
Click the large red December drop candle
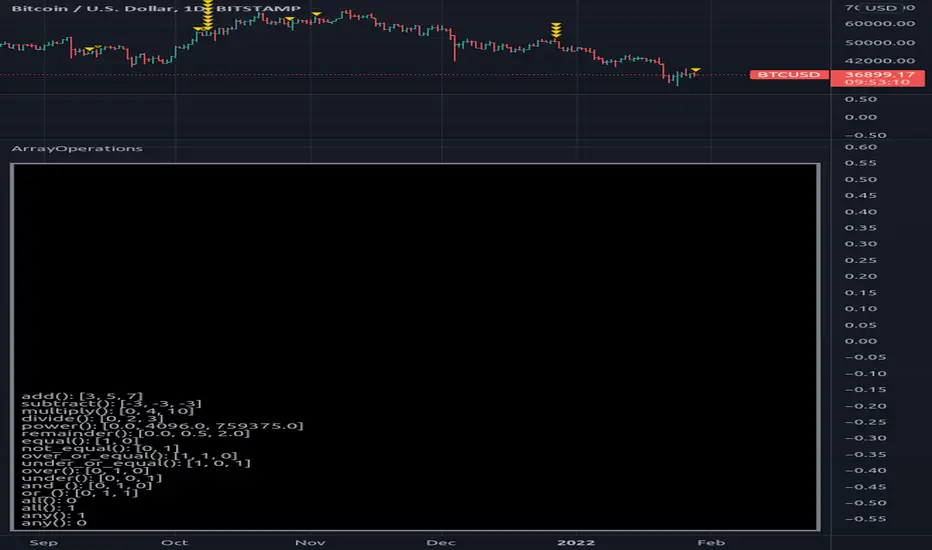[x=455, y=48]
